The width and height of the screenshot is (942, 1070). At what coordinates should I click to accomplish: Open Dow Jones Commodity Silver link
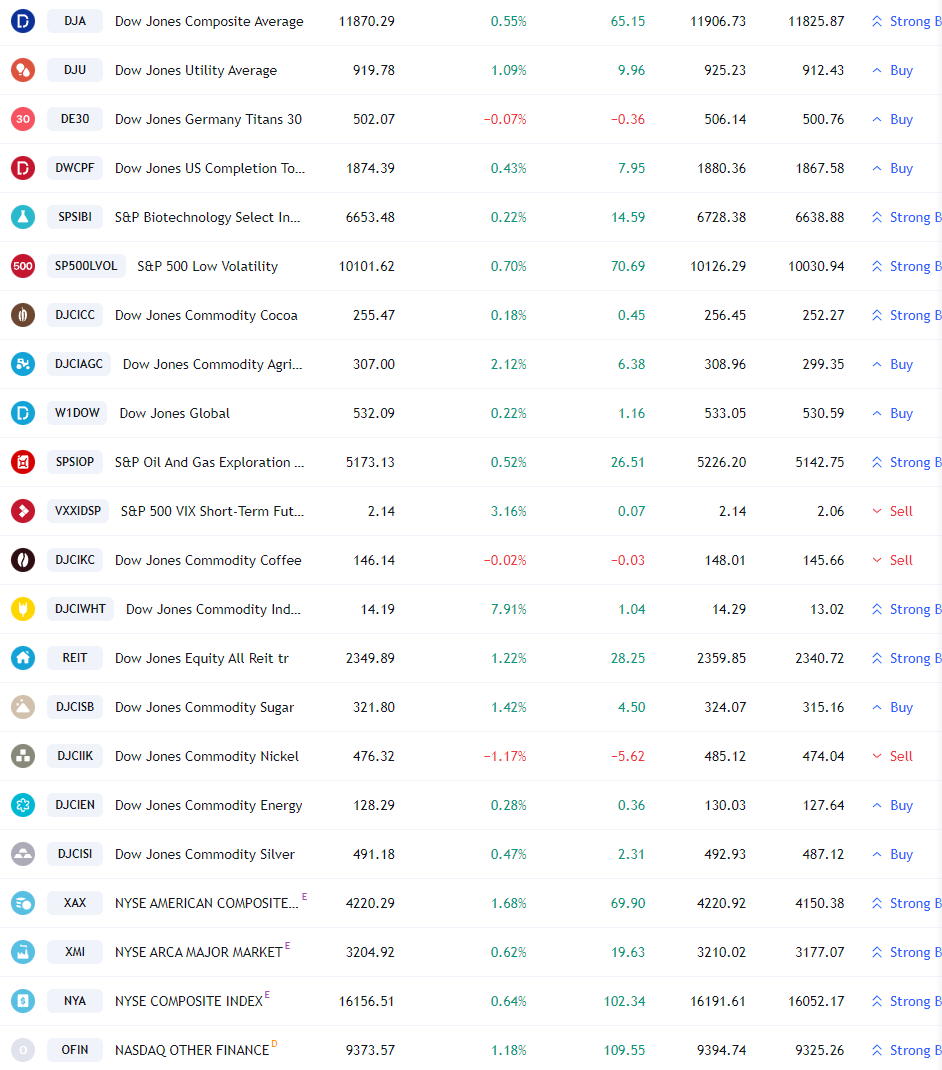pos(205,854)
